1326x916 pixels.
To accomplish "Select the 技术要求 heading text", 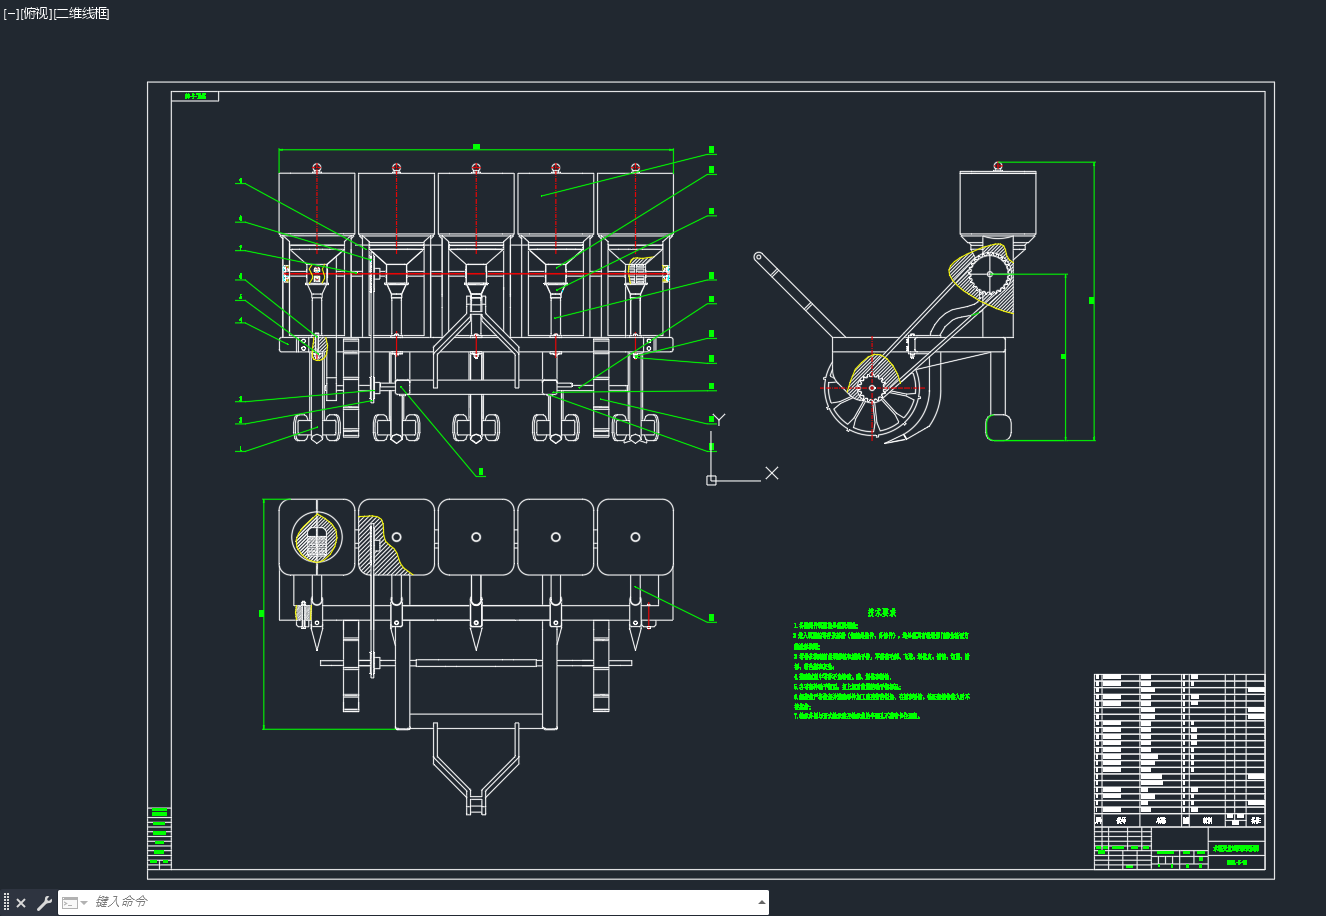I will [x=881, y=613].
